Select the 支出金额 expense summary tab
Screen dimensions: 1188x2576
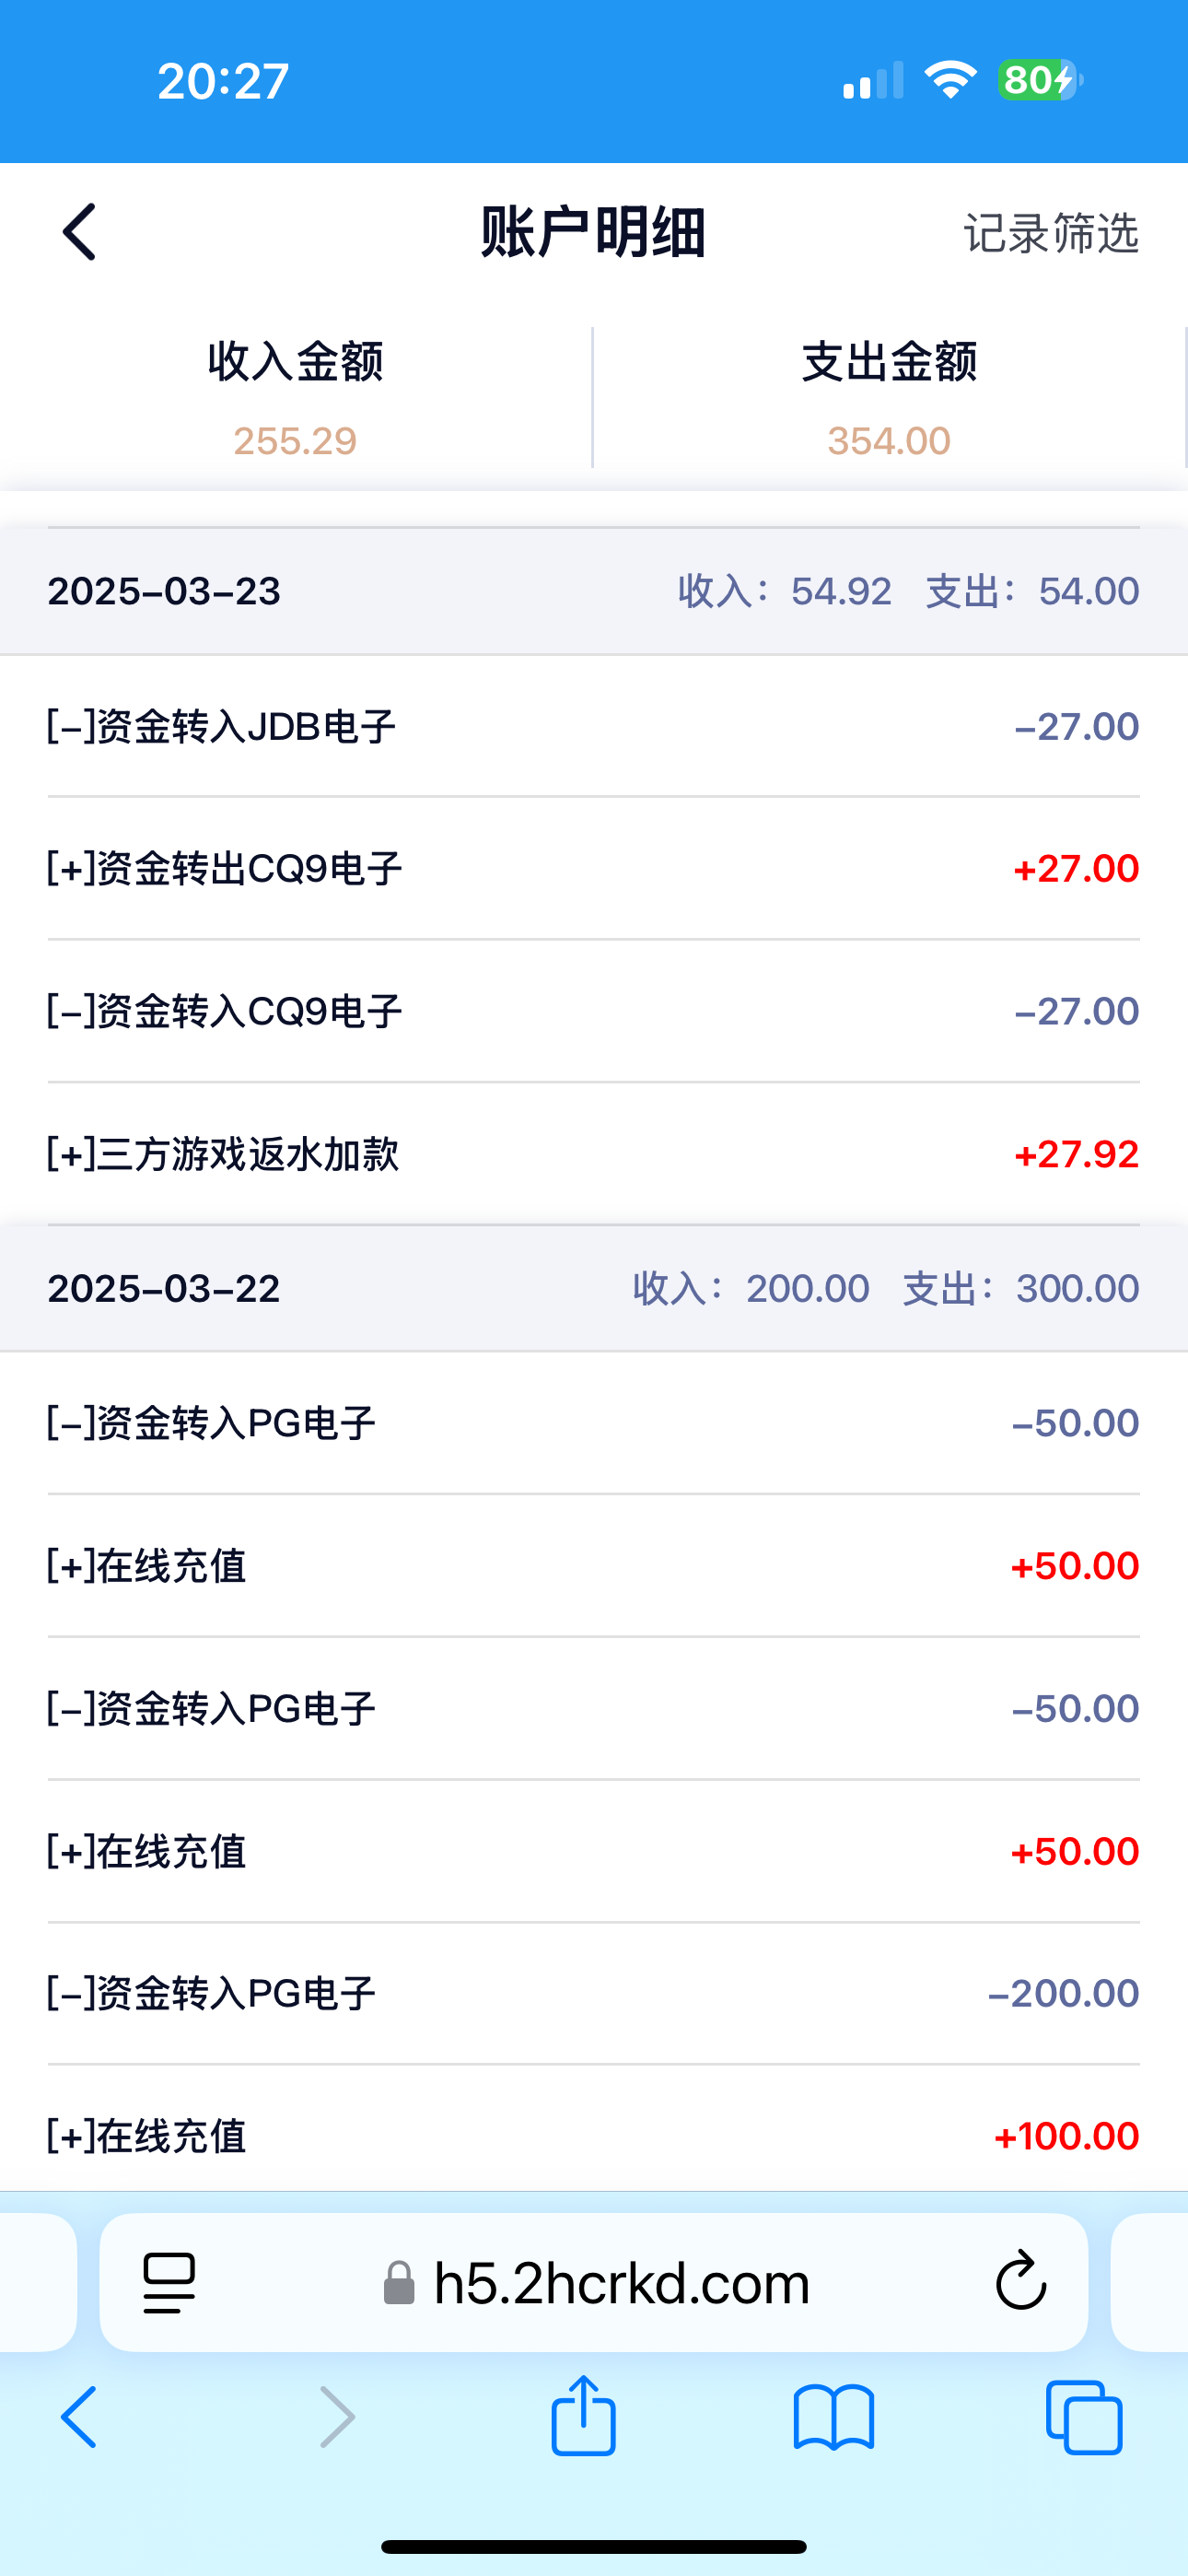pyautogui.click(x=888, y=397)
